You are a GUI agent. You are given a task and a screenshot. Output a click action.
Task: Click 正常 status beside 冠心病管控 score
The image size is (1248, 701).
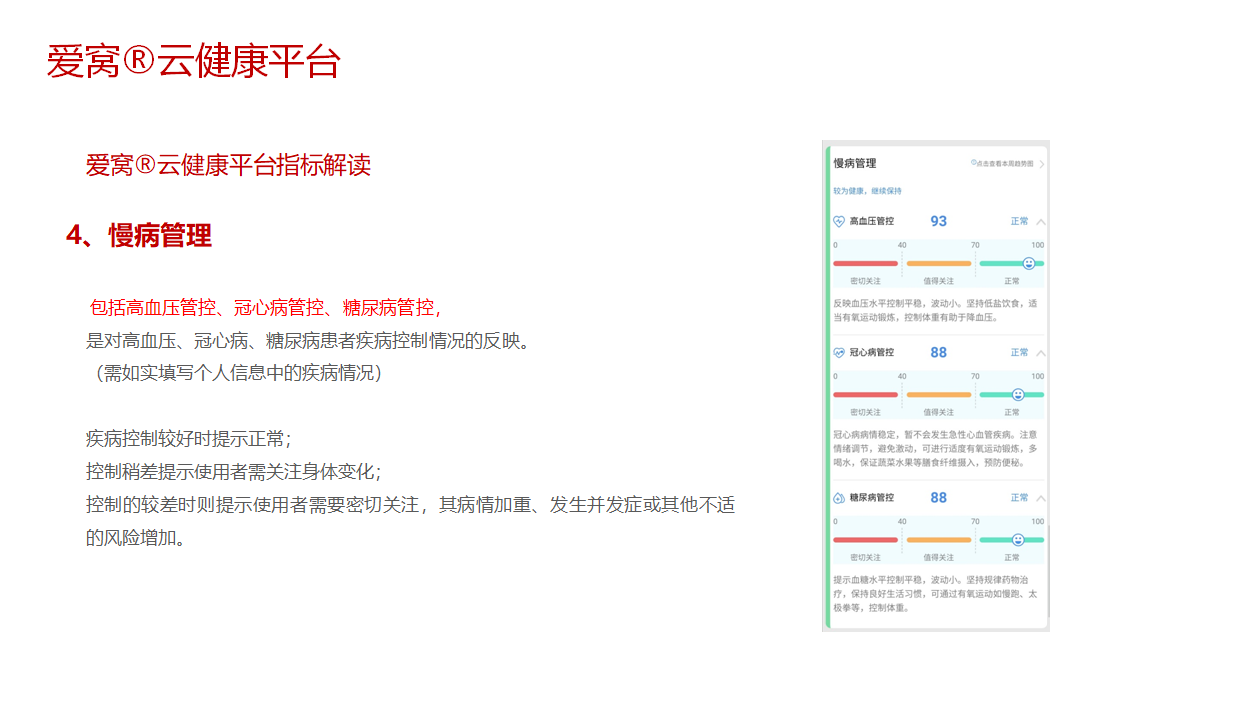1019,352
